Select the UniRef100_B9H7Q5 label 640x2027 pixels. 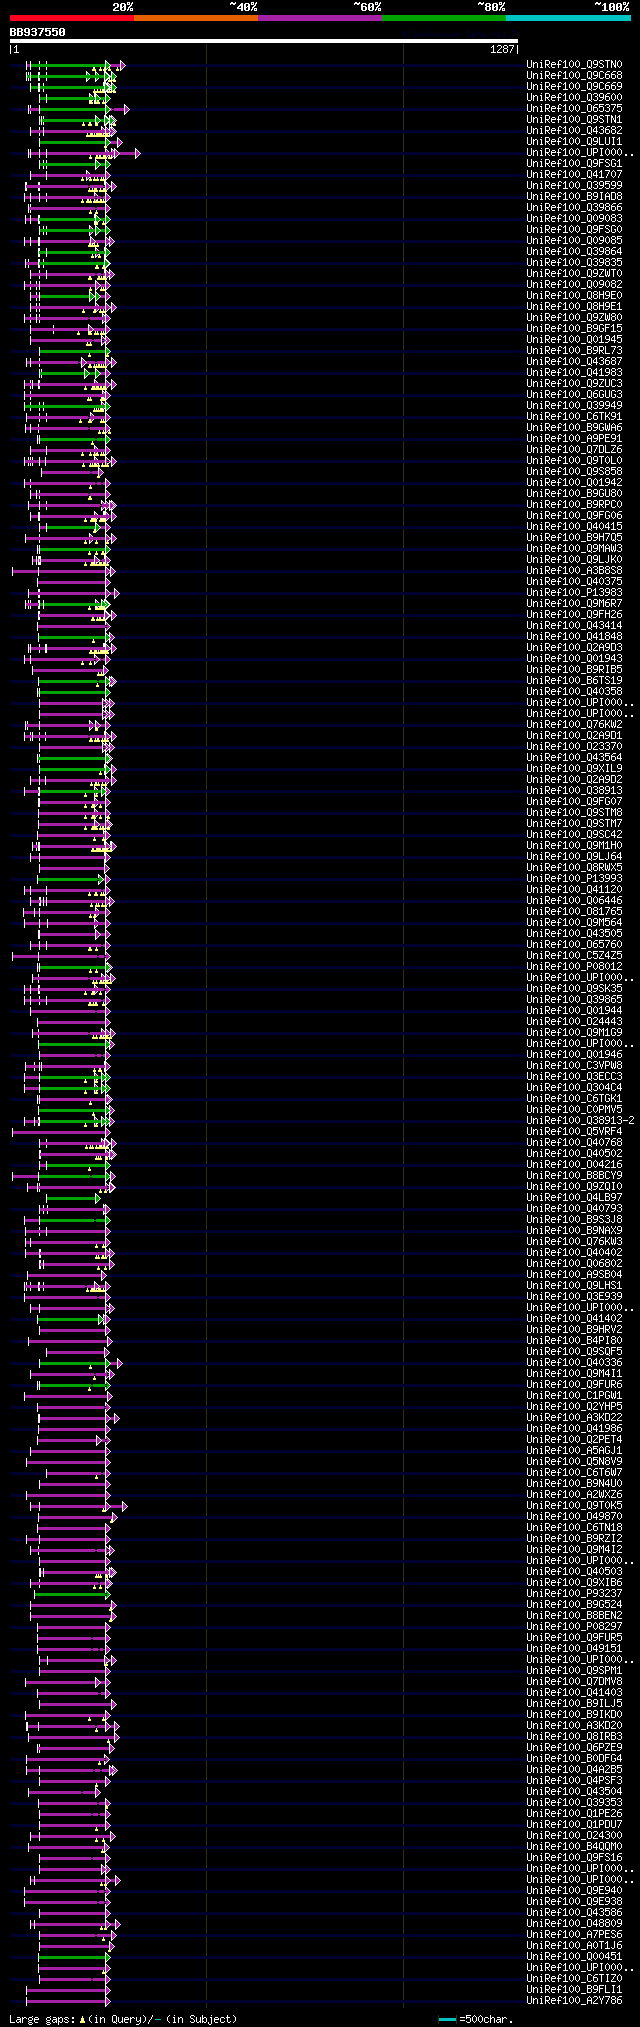(x=574, y=538)
